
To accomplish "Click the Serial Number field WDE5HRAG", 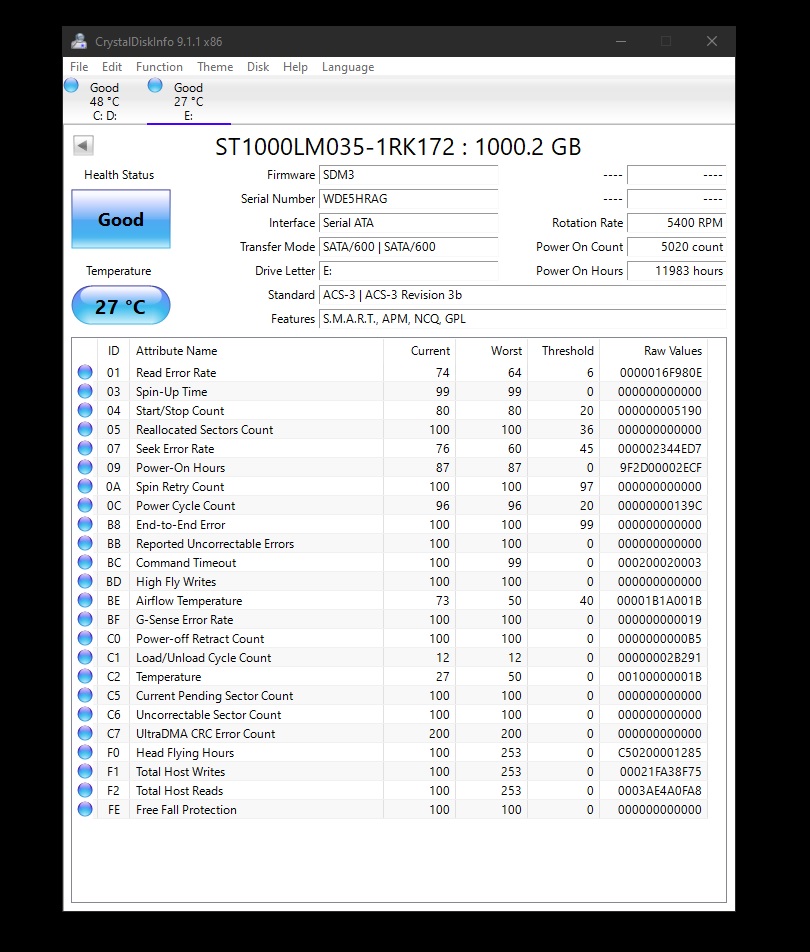I will [x=409, y=199].
